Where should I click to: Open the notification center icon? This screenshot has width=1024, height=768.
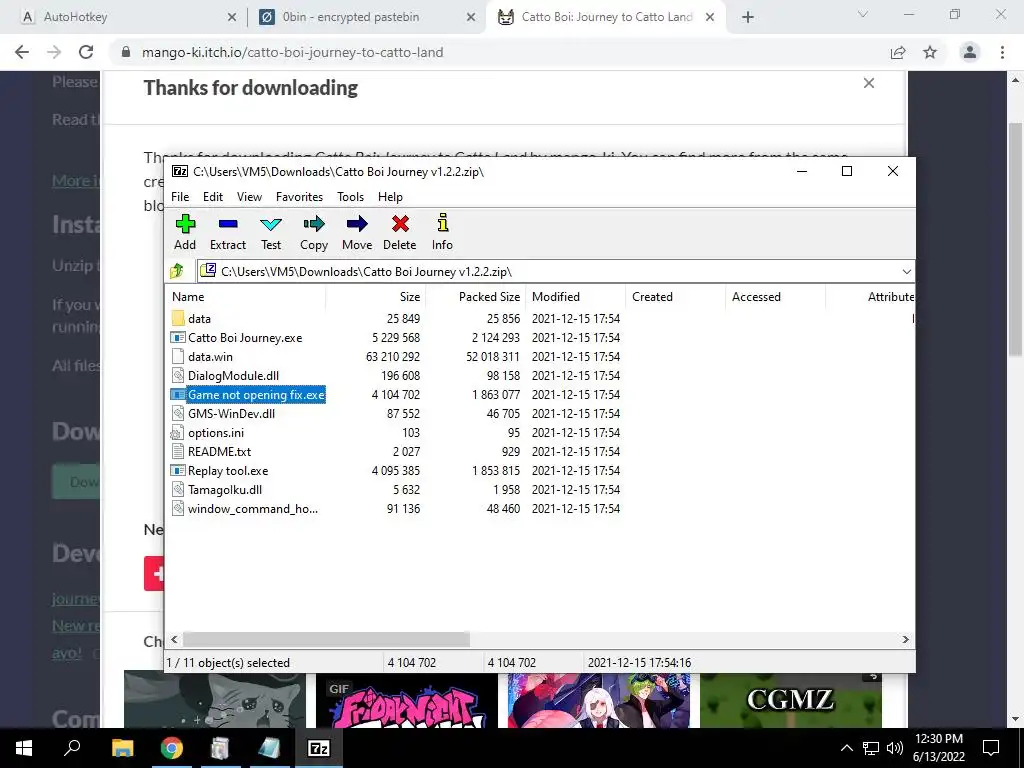click(x=991, y=748)
